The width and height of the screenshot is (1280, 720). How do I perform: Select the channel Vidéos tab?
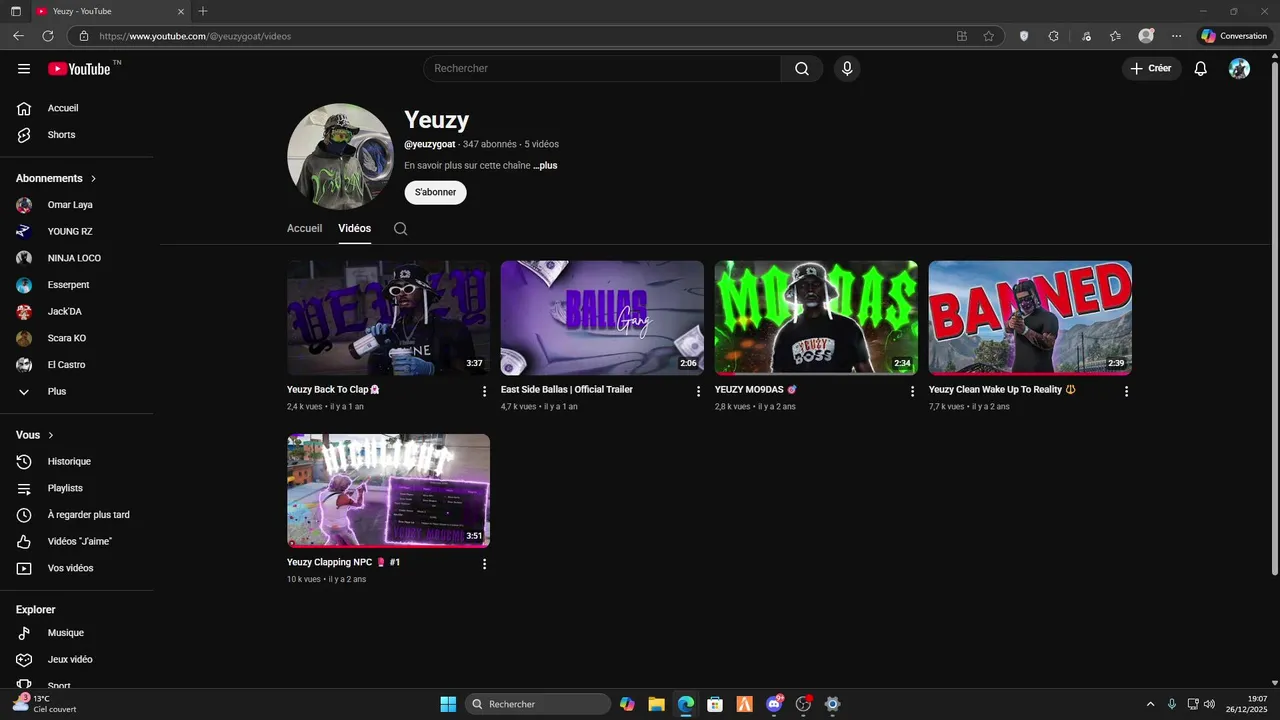tap(354, 228)
